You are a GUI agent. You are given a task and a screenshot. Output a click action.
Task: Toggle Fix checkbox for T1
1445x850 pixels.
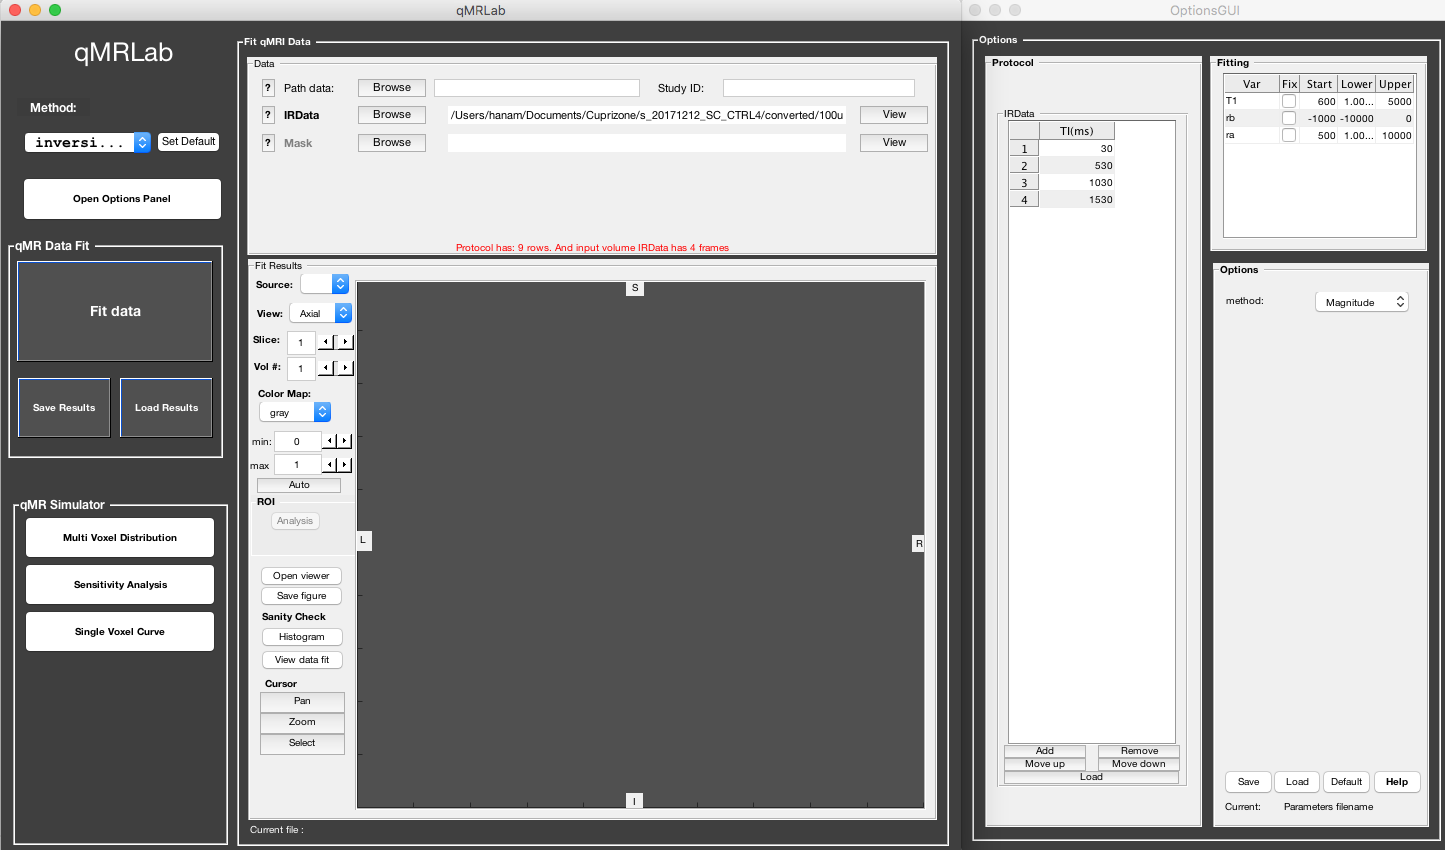[x=1289, y=101]
